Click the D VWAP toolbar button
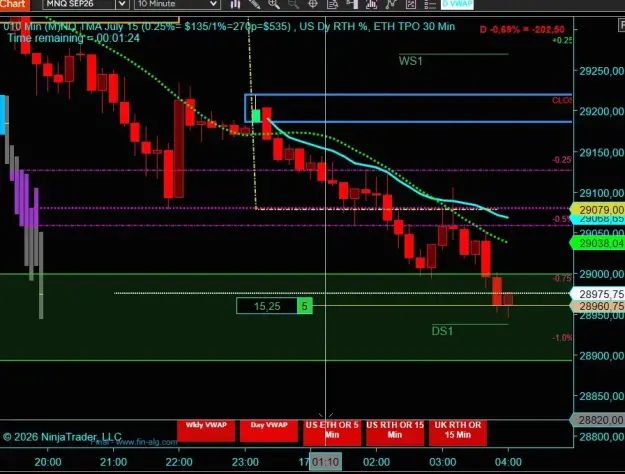This screenshot has width=625, height=474. 457,4
